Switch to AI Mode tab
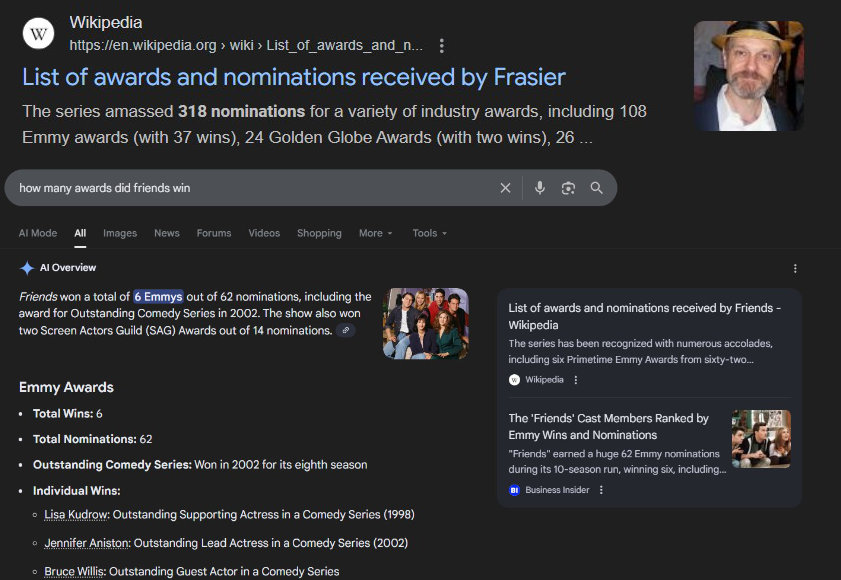This screenshot has height=580, width=841. click(x=38, y=233)
